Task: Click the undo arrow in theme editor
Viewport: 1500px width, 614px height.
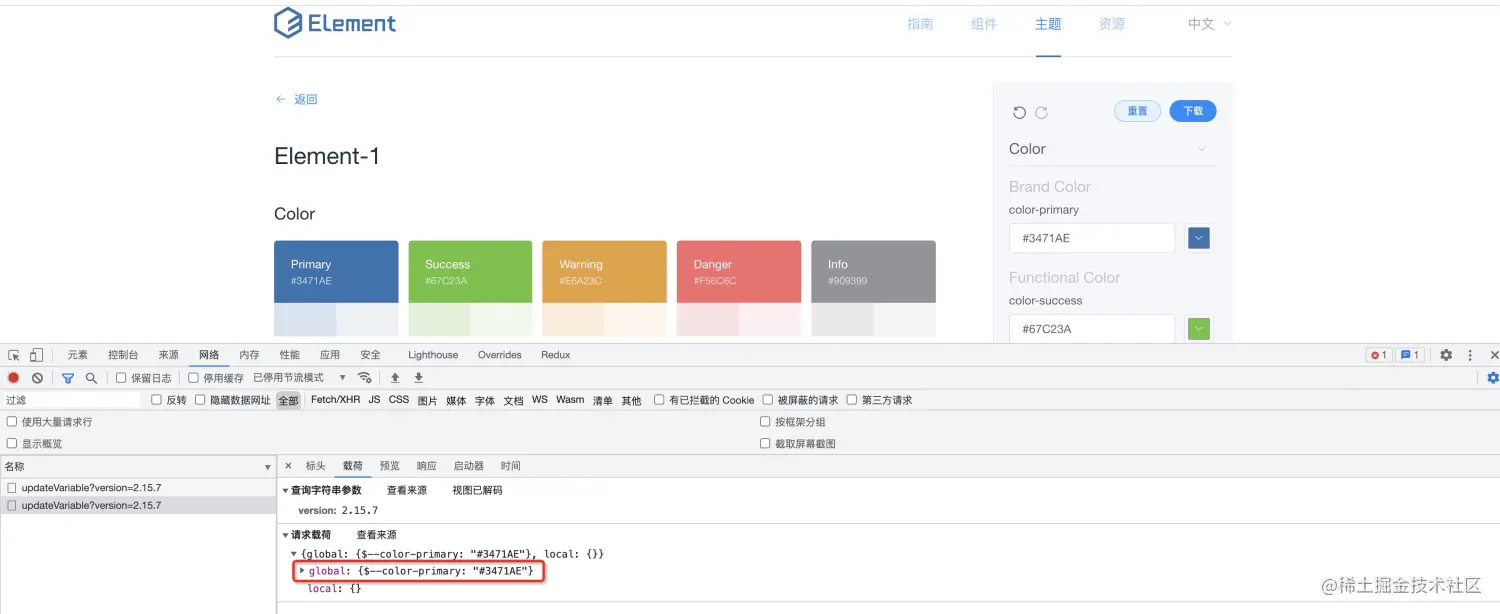Action: point(1019,113)
